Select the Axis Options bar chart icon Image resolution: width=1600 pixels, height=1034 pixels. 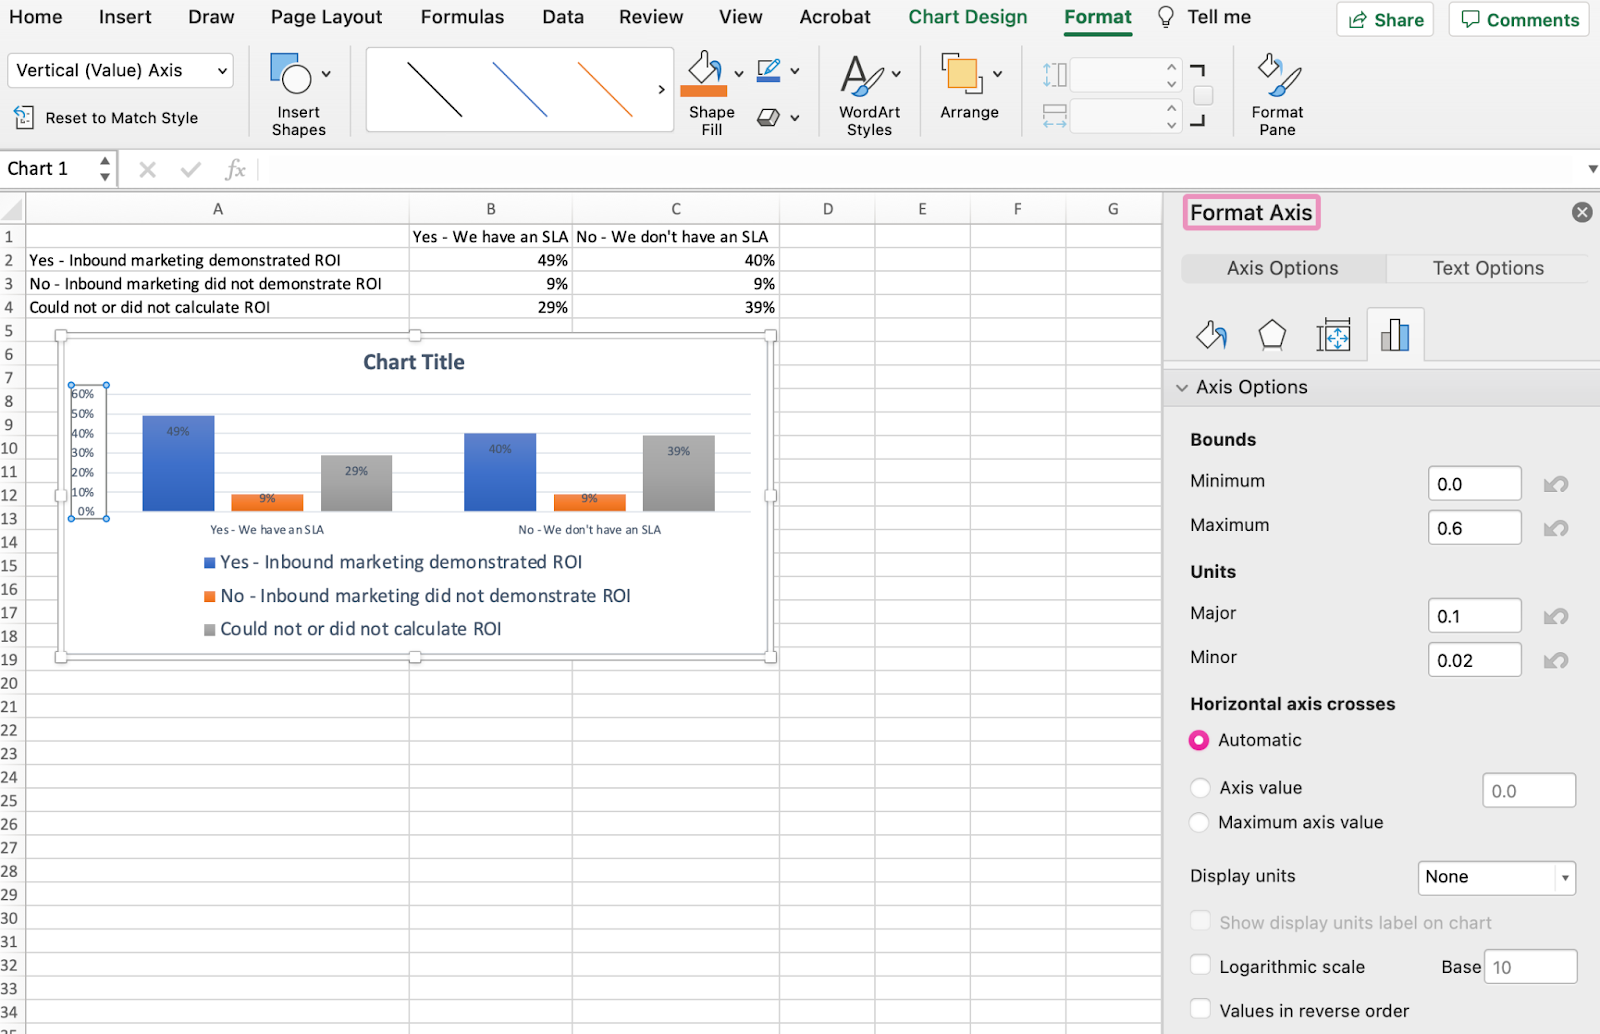tap(1395, 334)
